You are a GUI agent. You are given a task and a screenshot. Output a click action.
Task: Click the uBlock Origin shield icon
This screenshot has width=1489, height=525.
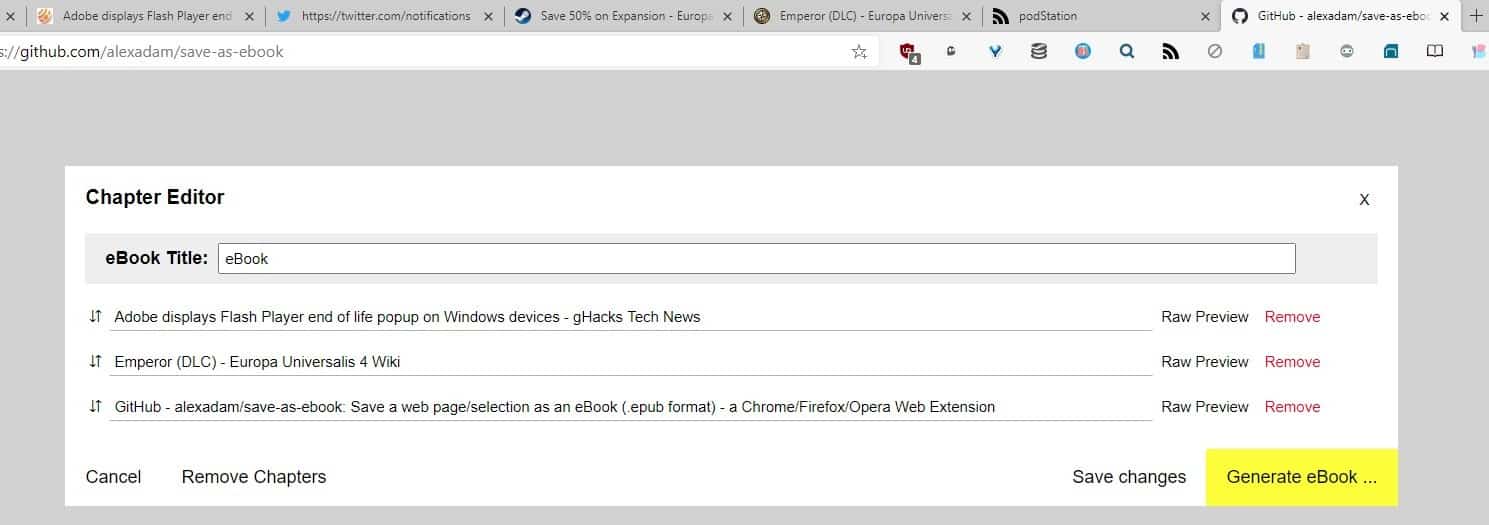coord(908,52)
